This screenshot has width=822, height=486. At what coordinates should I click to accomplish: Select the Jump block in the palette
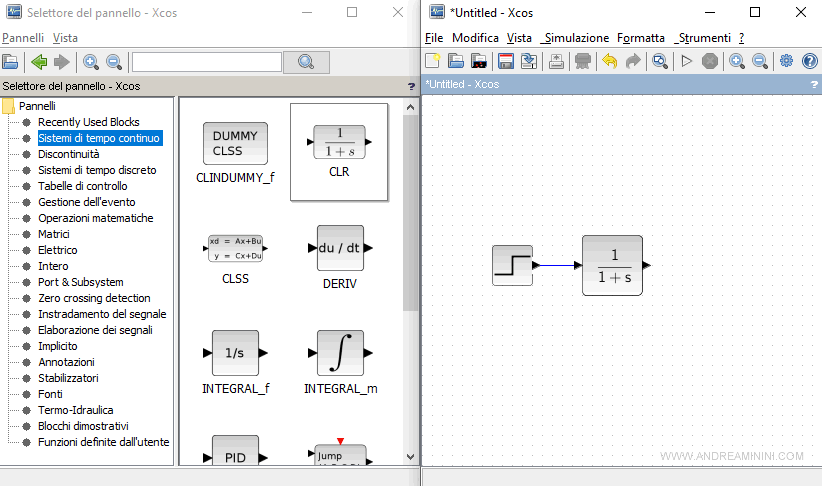tap(340, 452)
